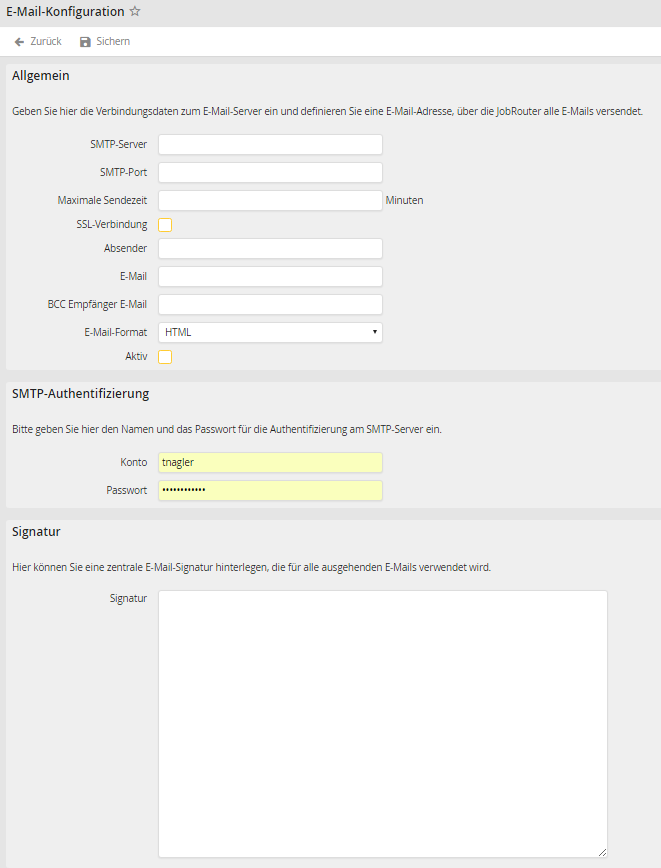Click the E-Mail address field
This screenshot has width=661, height=868.
(270, 277)
